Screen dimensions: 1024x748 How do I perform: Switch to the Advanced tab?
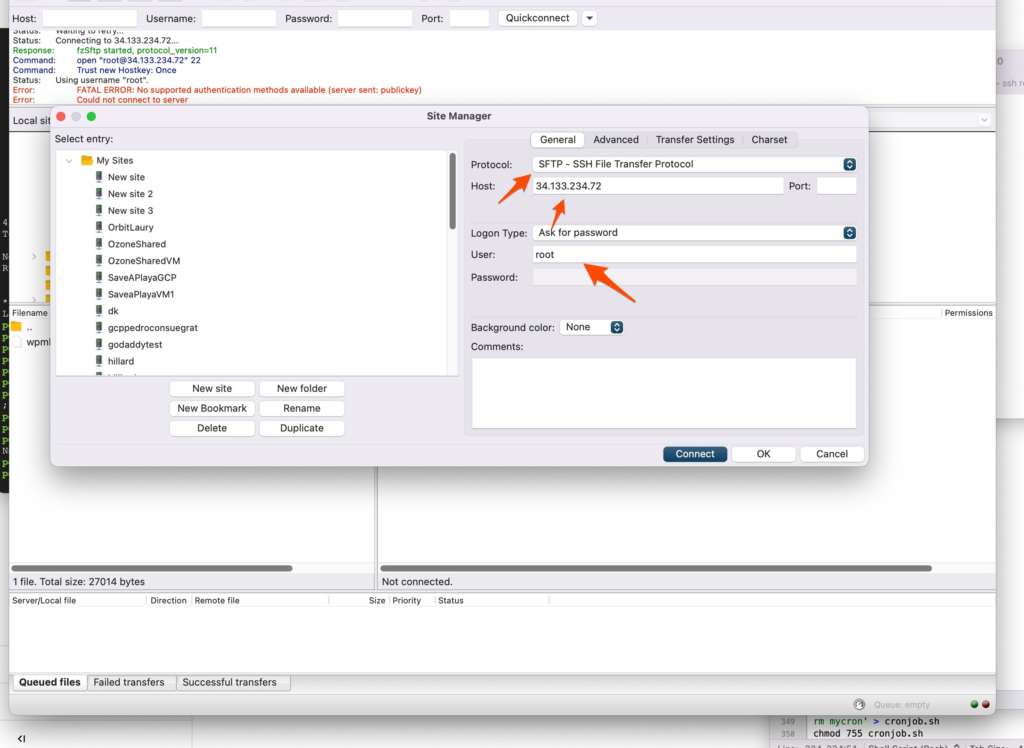coord(615,140)
